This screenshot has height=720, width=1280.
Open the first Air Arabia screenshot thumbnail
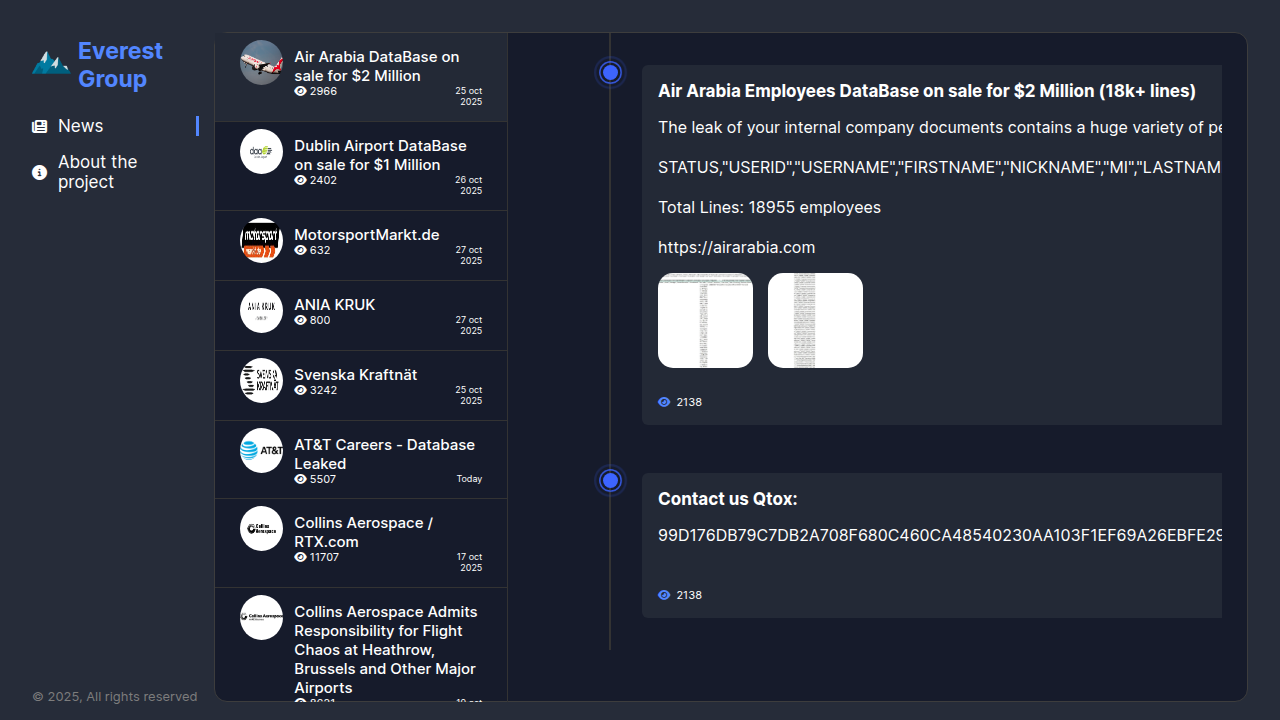point(705,320)
